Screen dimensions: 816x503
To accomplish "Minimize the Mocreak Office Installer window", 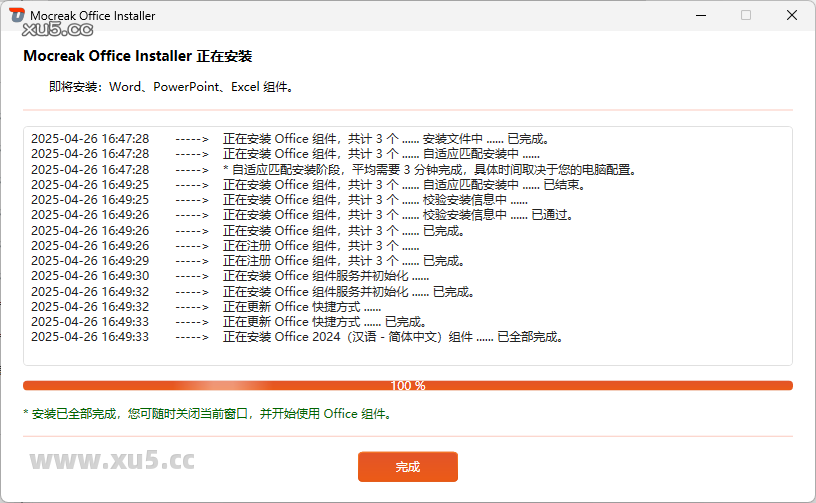I will 700,16.
